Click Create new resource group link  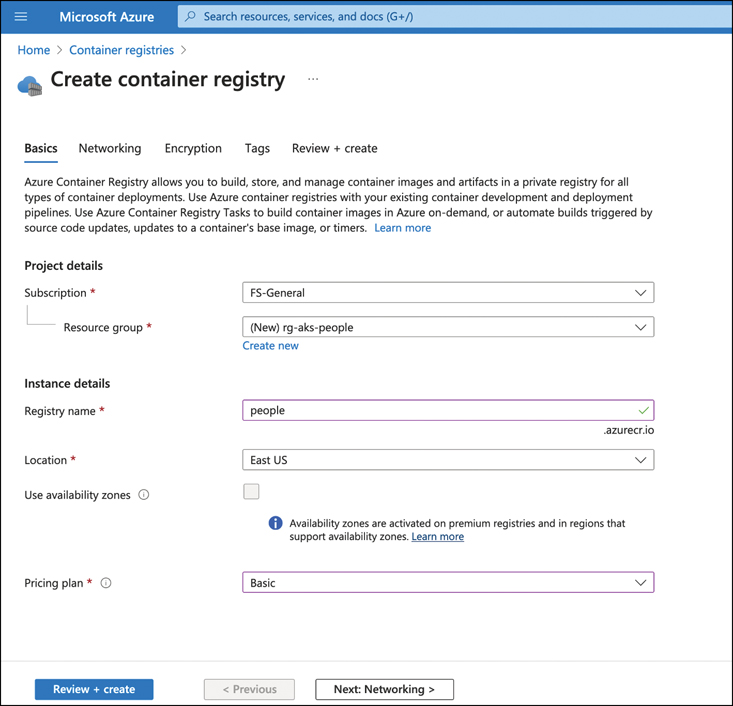(270, 346)
